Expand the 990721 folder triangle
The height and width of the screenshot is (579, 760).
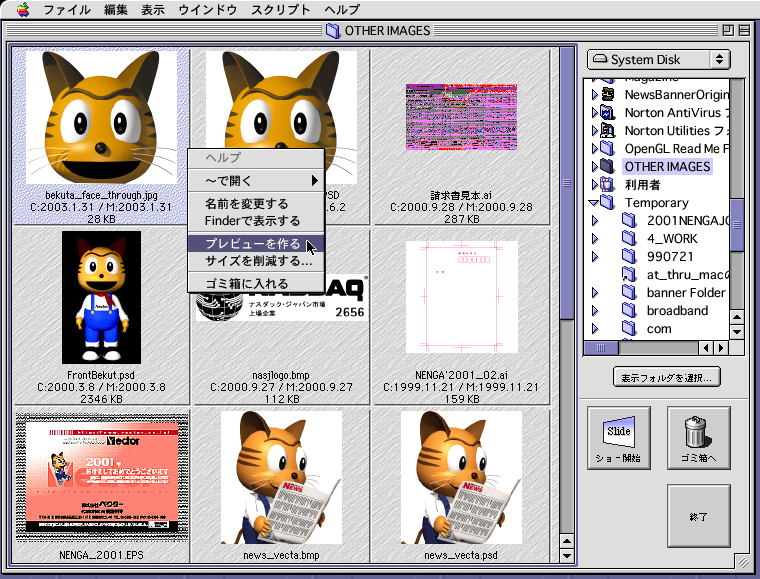tap(595, 256)
